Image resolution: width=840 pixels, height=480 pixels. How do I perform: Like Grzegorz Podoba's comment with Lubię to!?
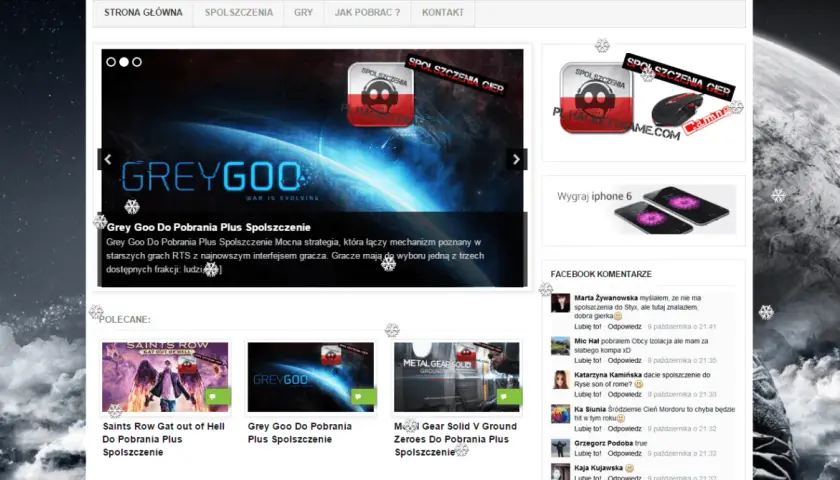click(x=588, y=453)
